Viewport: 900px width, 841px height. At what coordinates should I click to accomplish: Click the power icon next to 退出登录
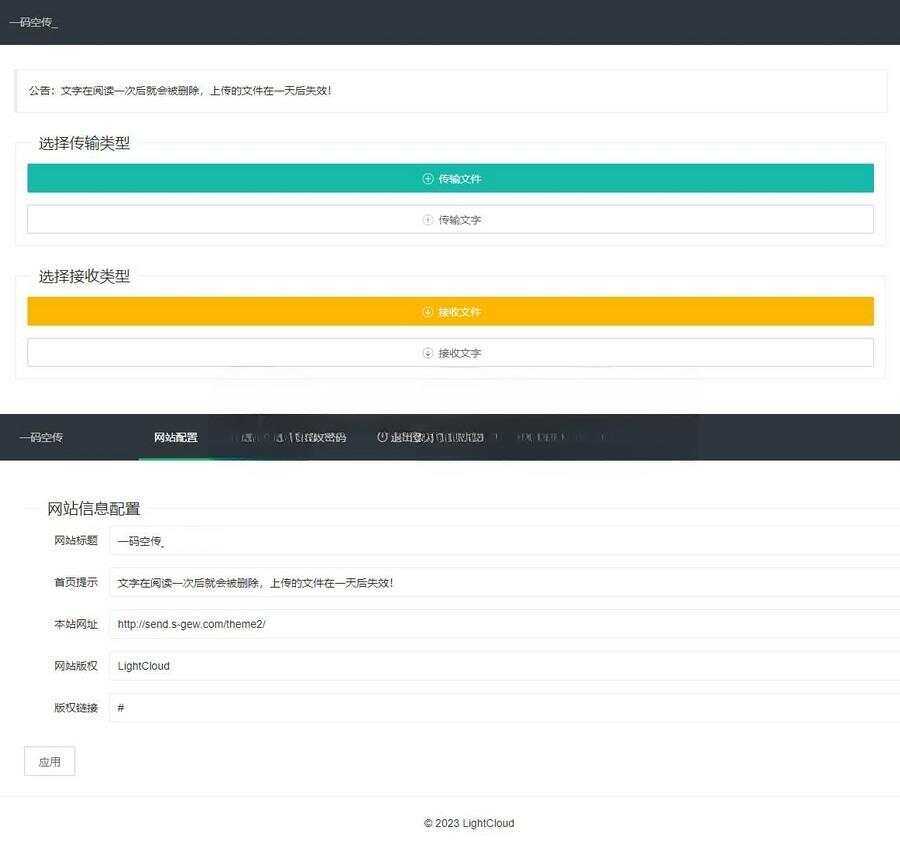pos(382,437)
